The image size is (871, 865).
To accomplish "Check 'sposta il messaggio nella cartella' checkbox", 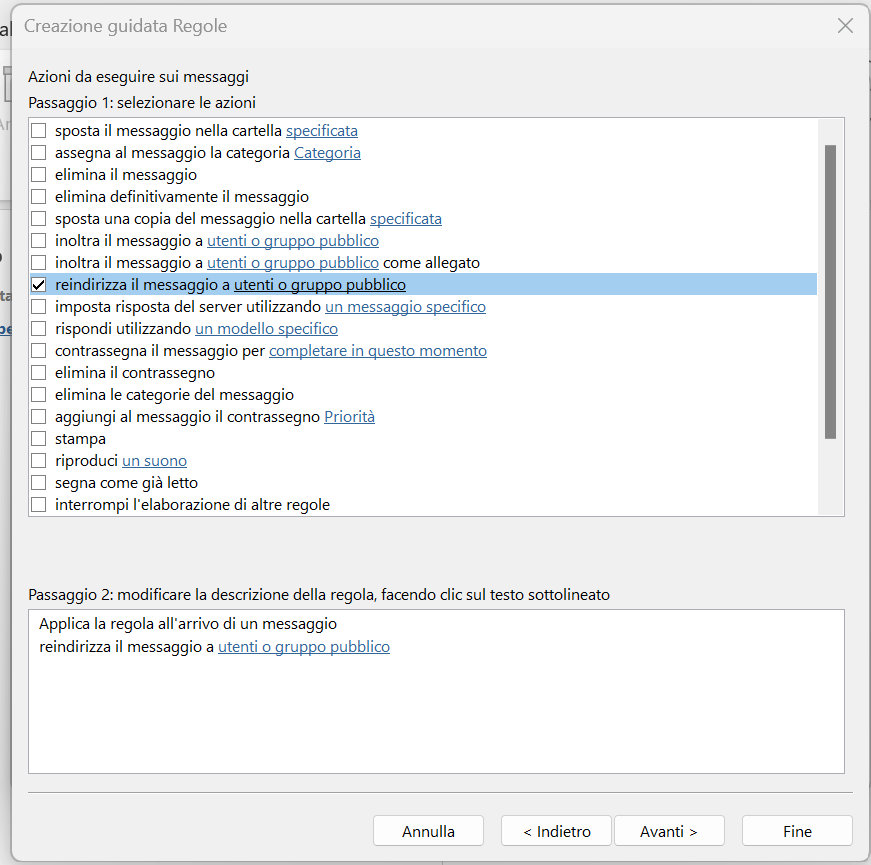I will pos(38,131).
